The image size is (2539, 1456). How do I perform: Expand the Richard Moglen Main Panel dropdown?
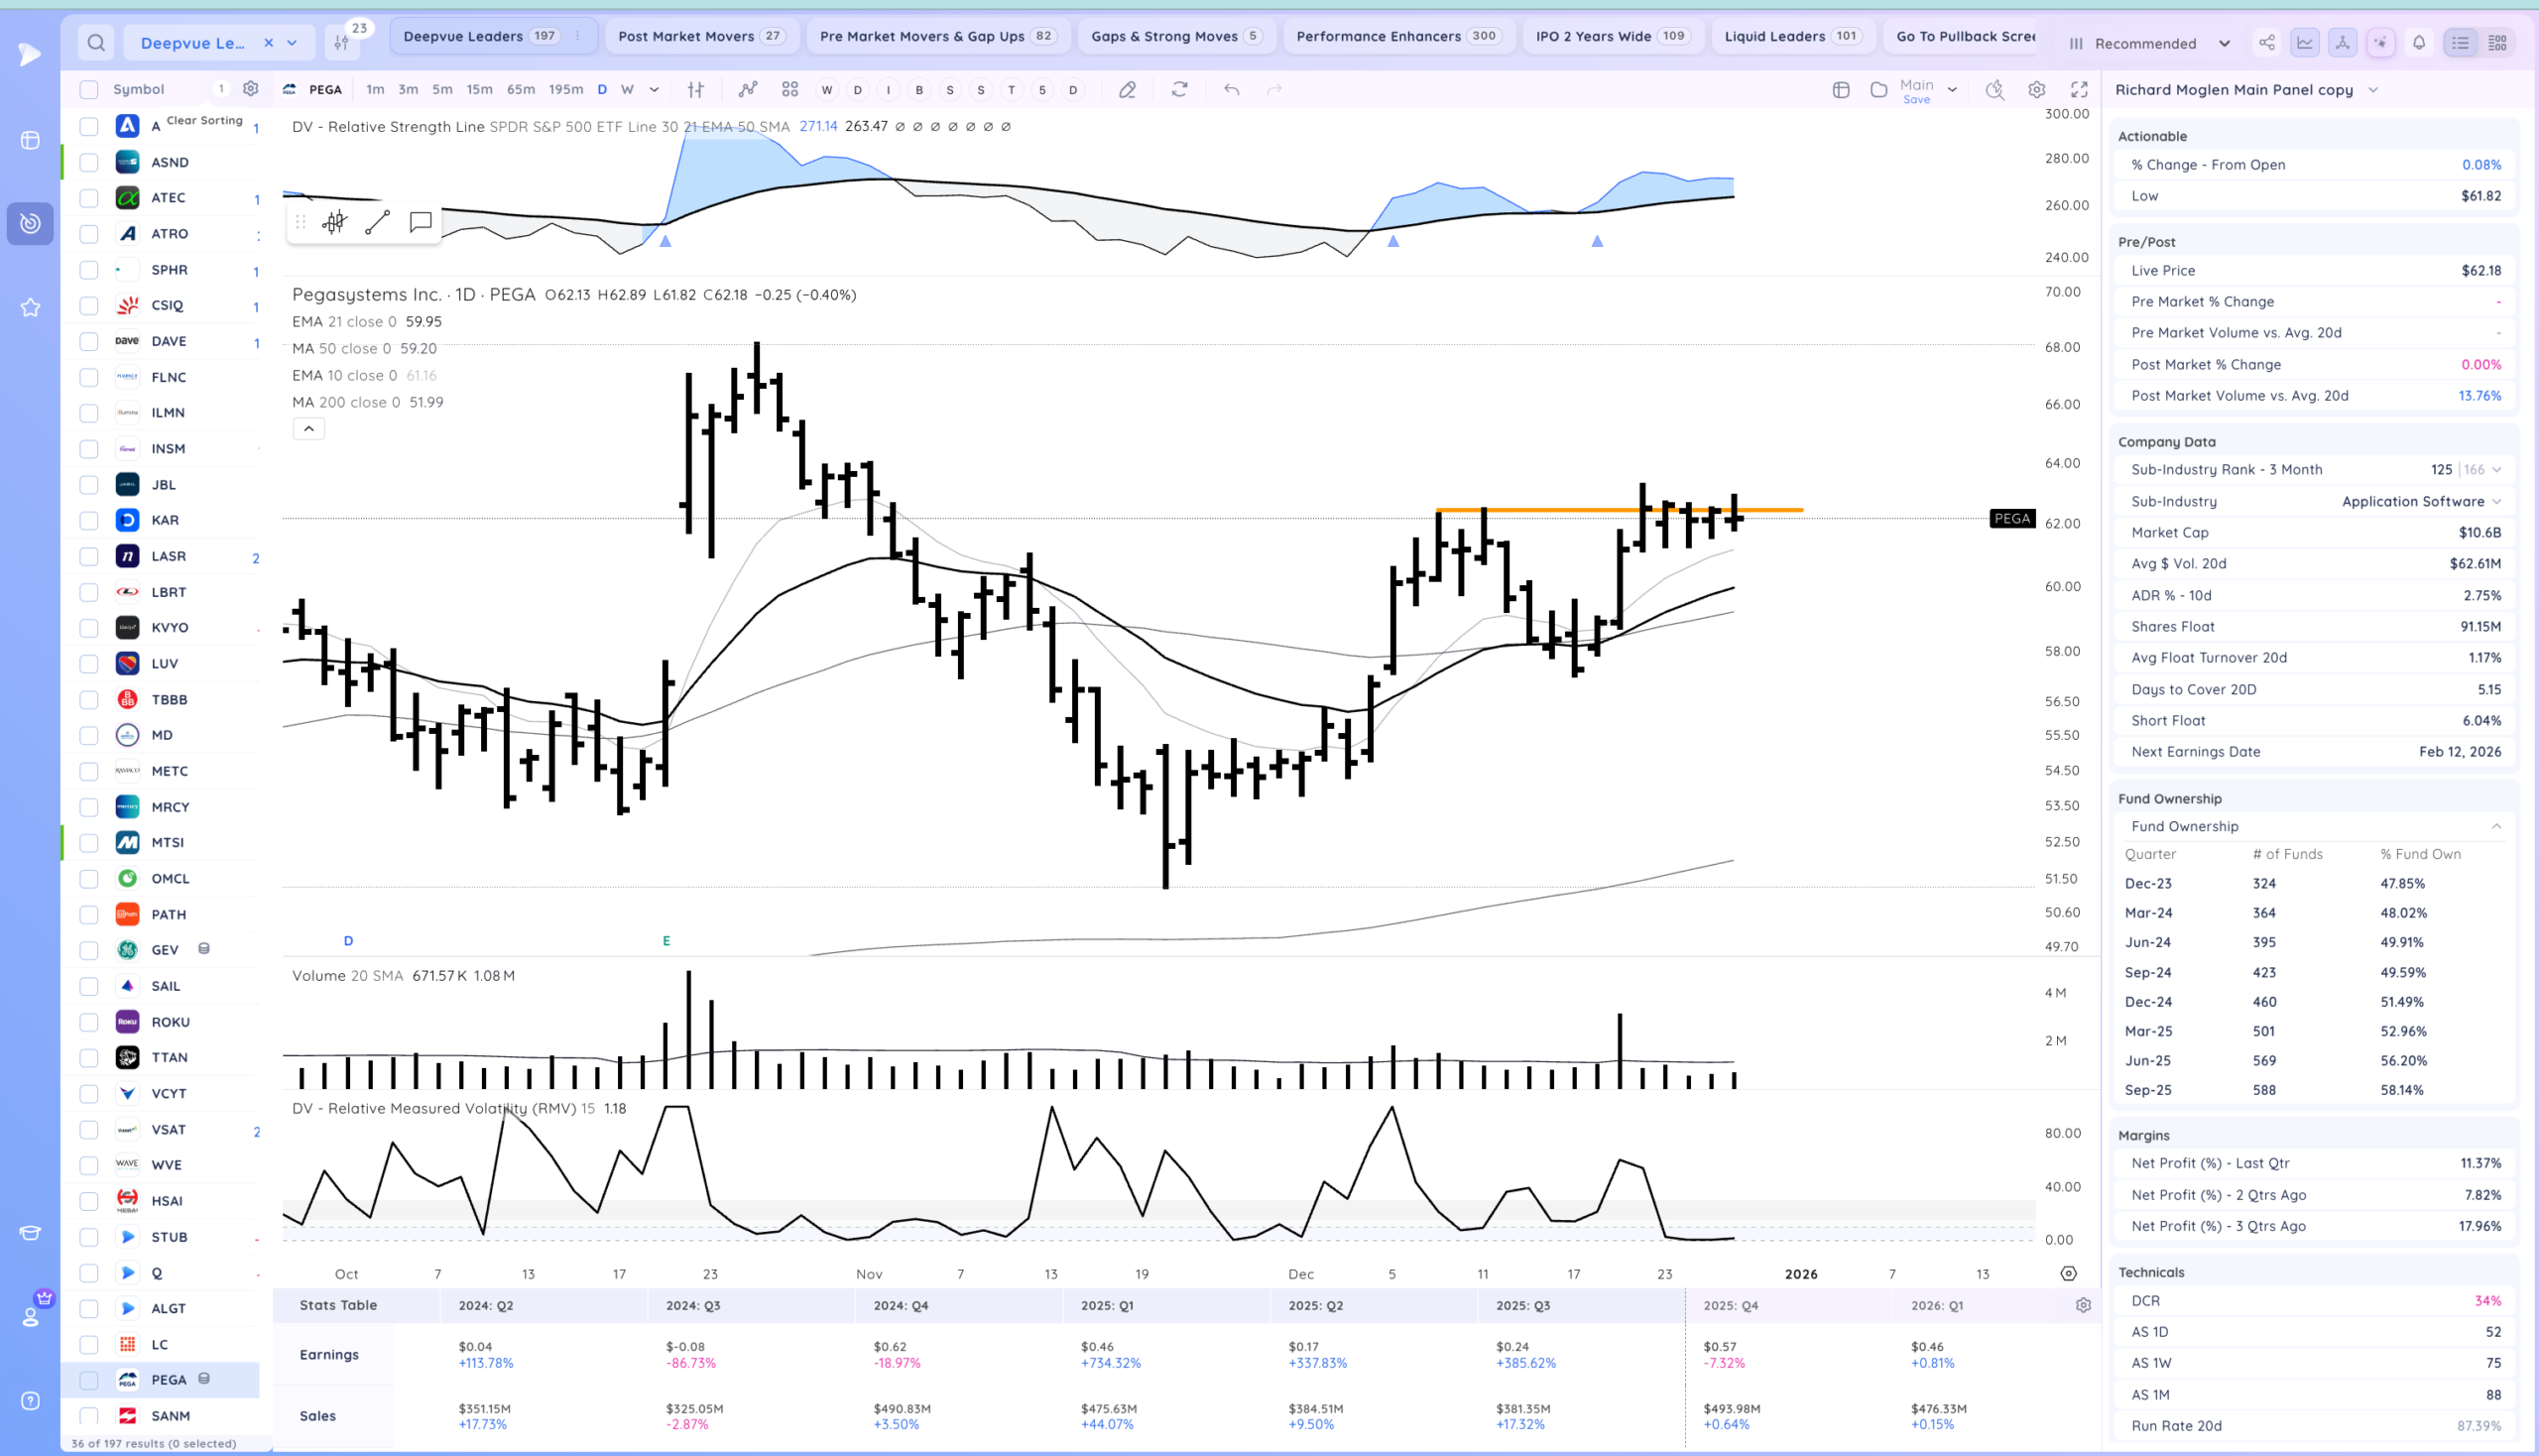(2372, 90)
